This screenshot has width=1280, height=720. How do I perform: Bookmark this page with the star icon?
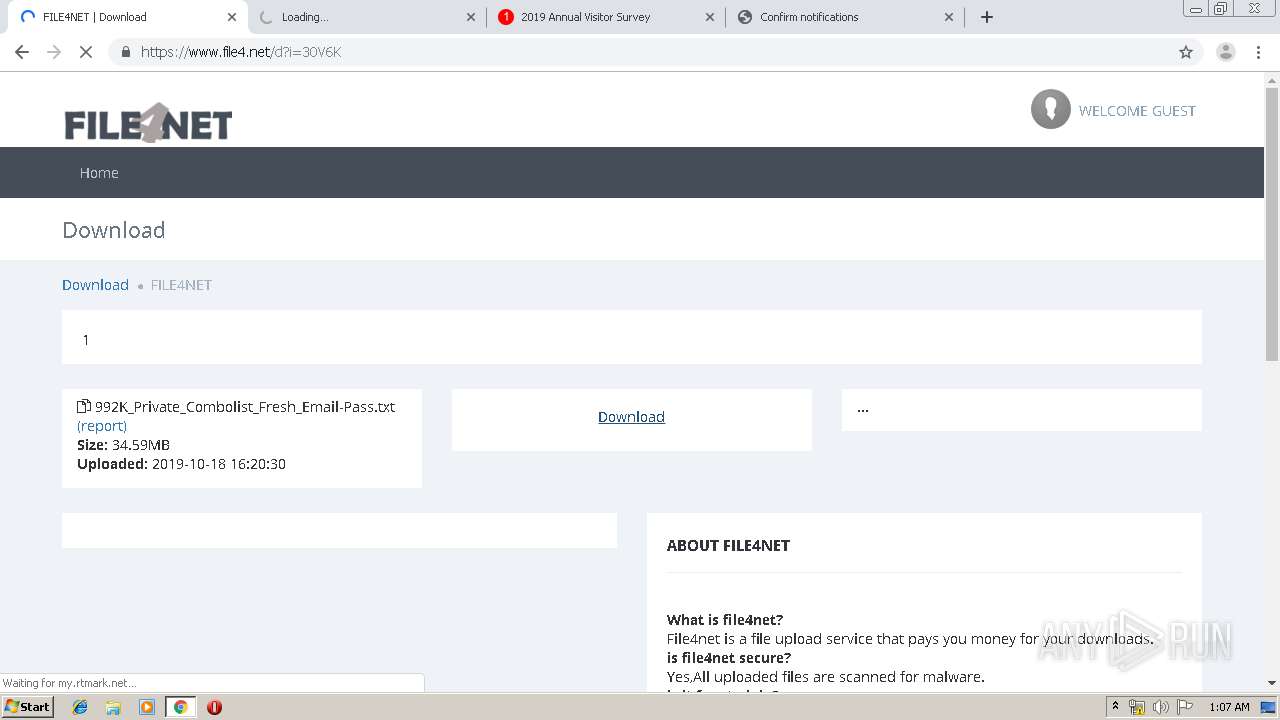[x=1186, y=52]
